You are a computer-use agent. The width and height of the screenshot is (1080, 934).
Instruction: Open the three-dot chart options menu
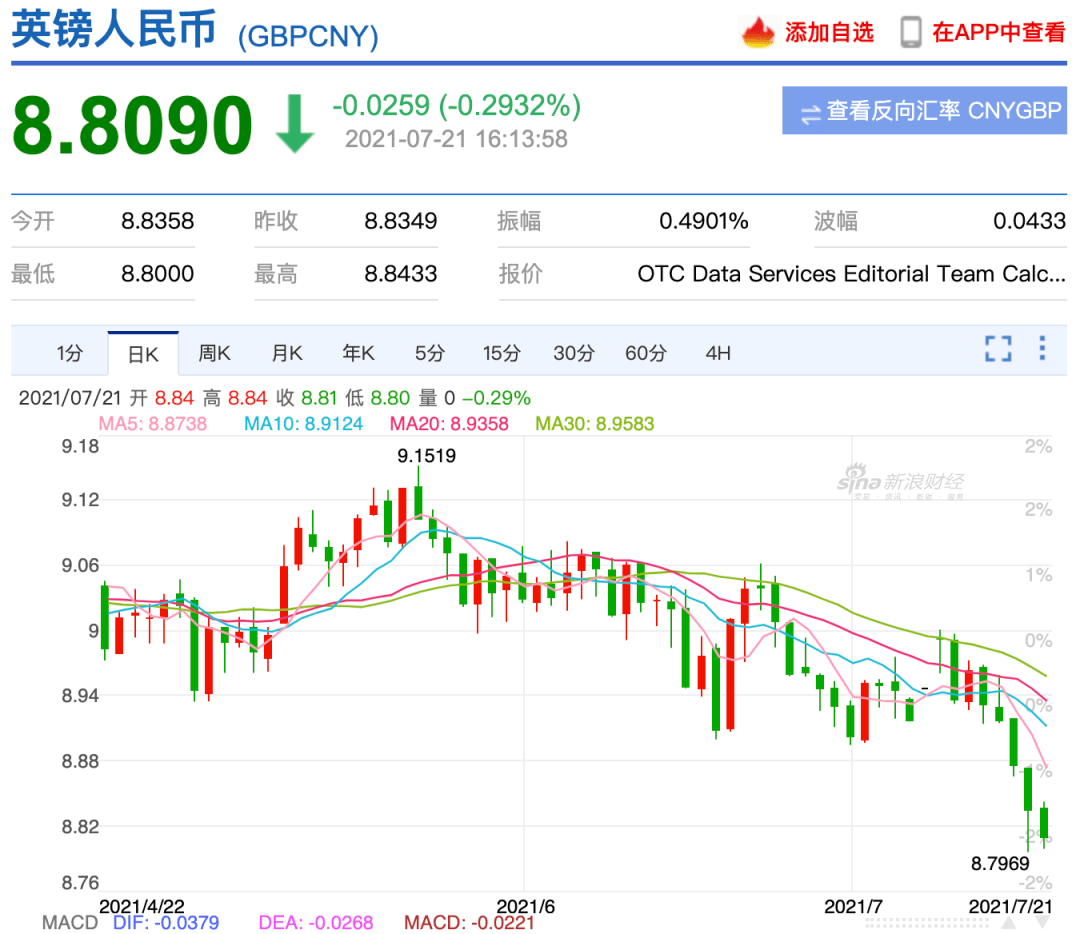[1042, 348]
